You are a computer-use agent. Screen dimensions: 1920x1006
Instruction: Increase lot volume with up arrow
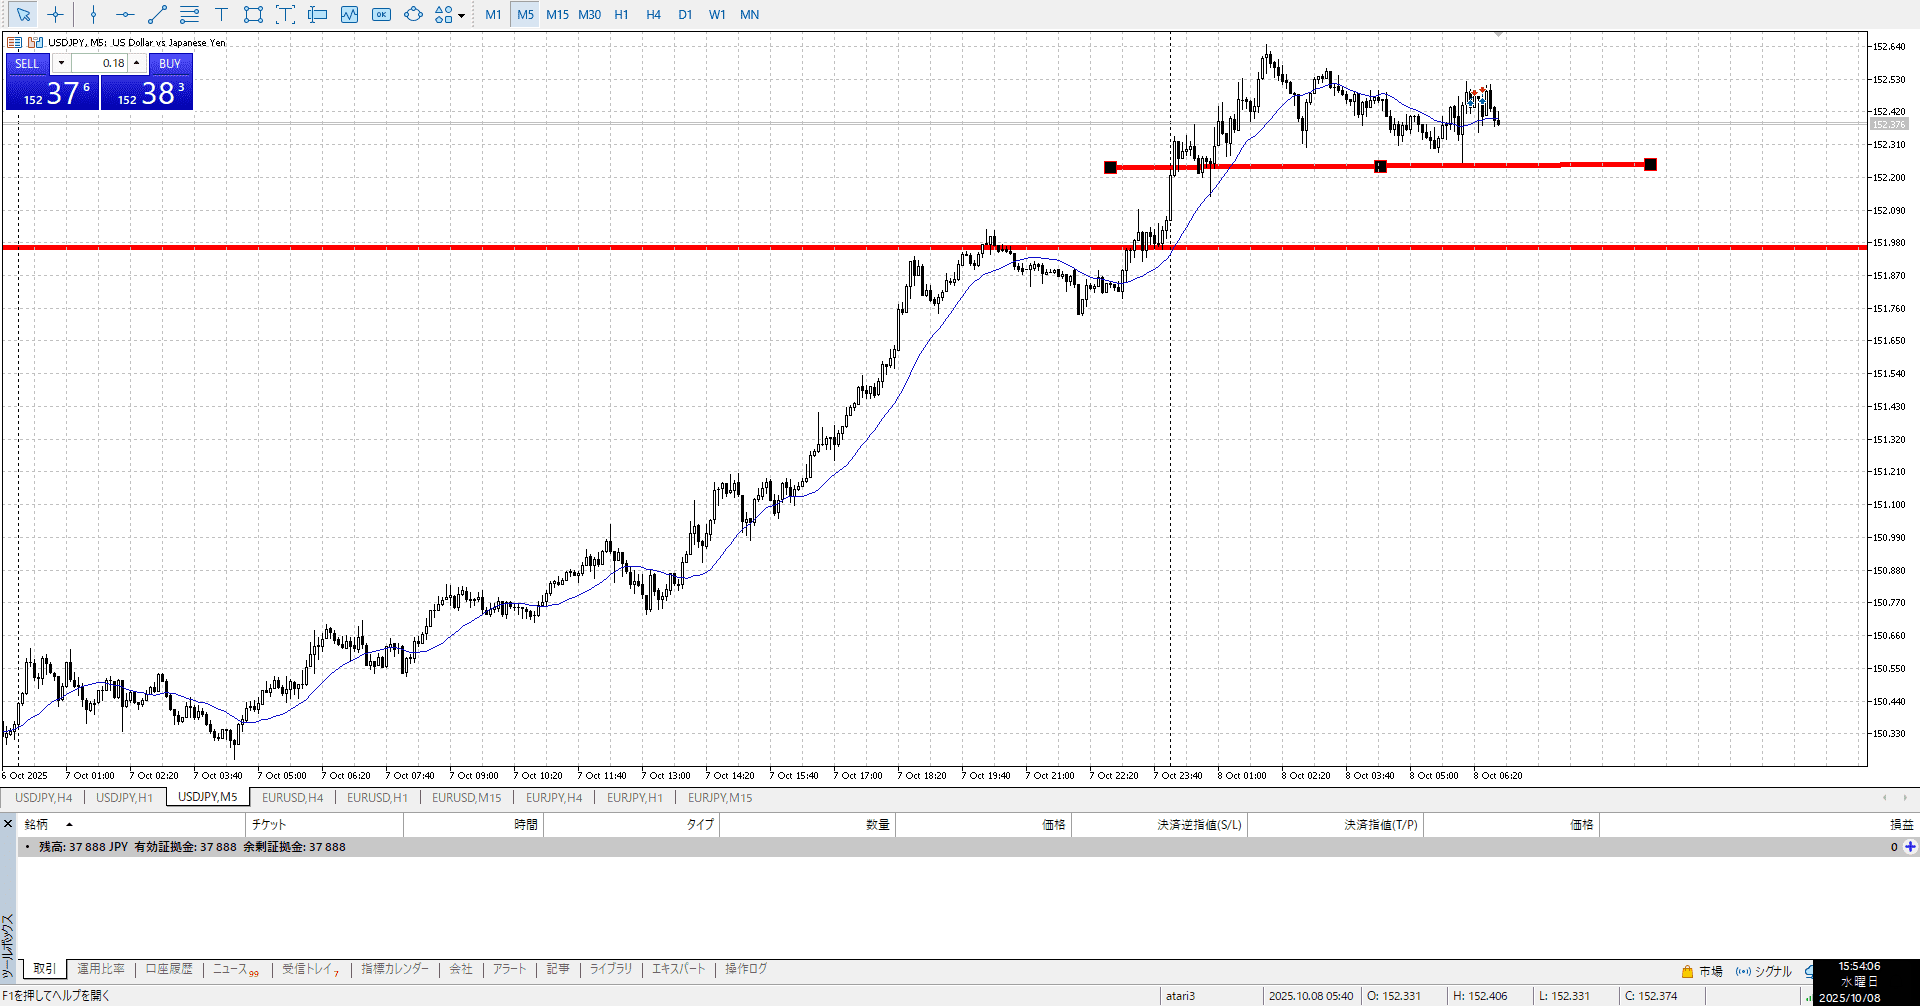137,63
